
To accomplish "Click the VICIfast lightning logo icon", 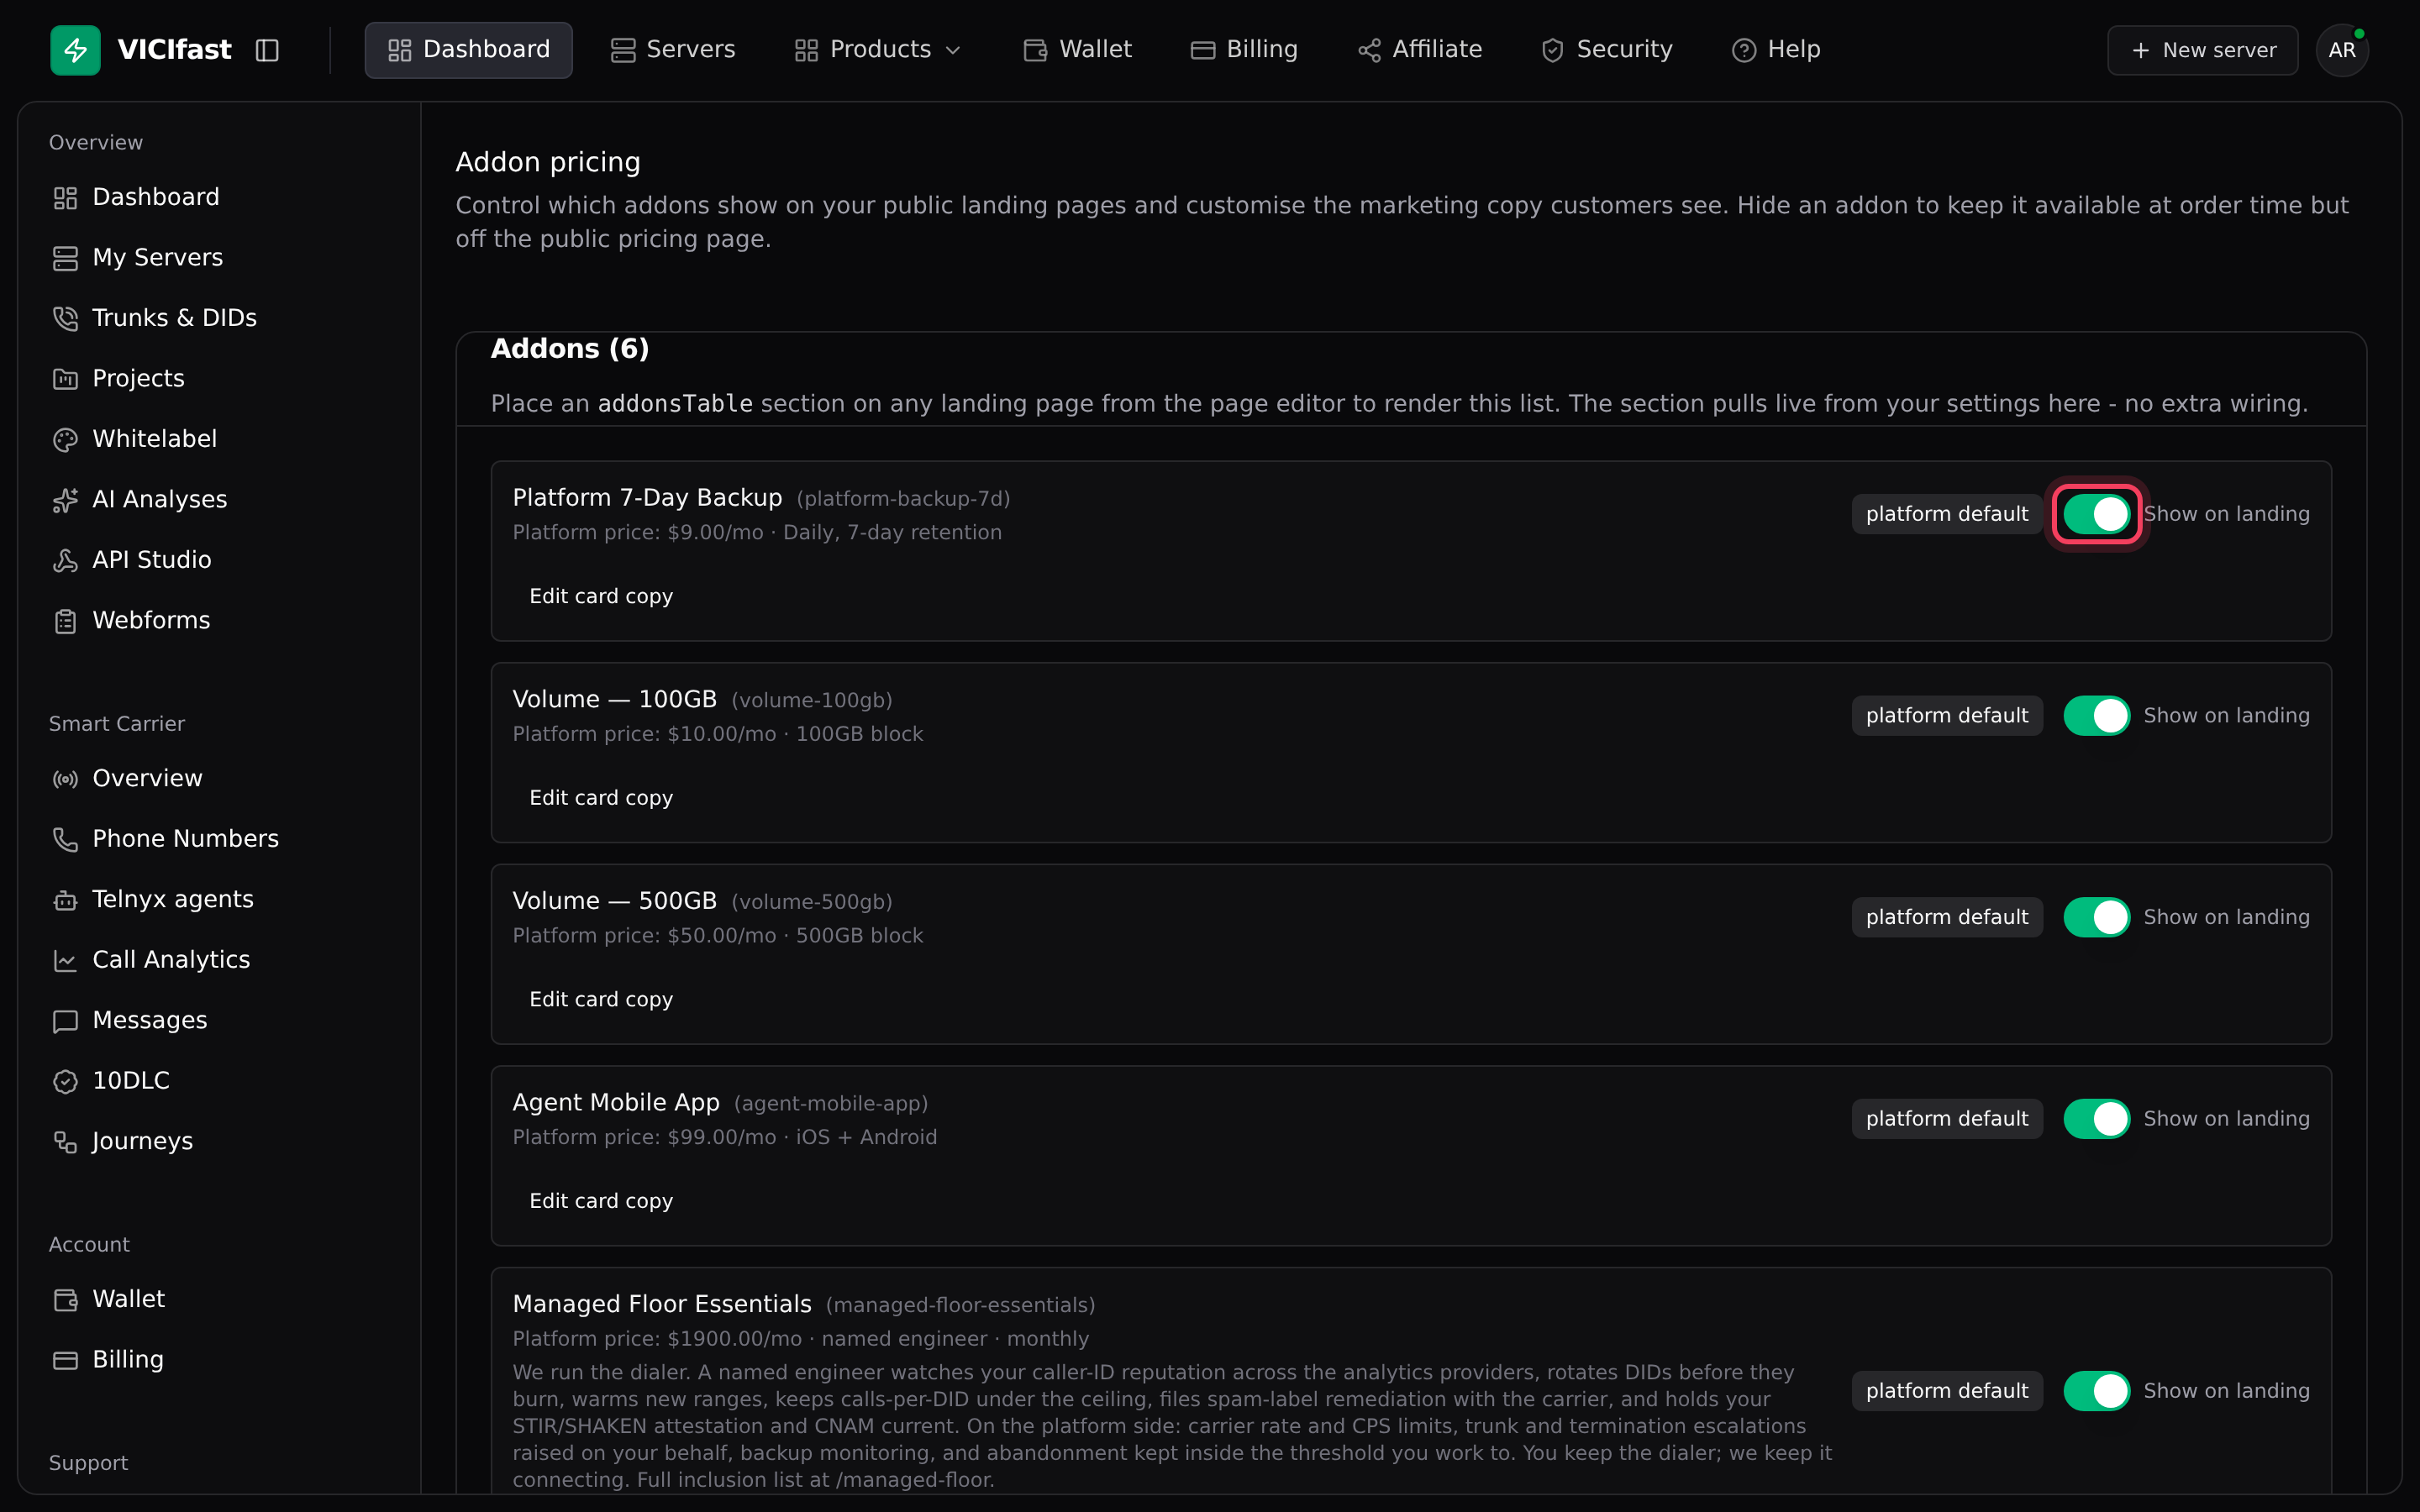I will (x=75, y=50).
